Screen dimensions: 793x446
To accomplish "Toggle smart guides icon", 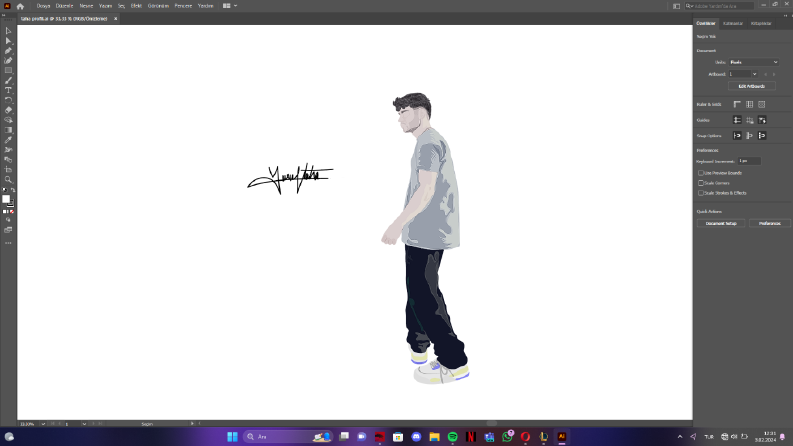I will (762, 120).
